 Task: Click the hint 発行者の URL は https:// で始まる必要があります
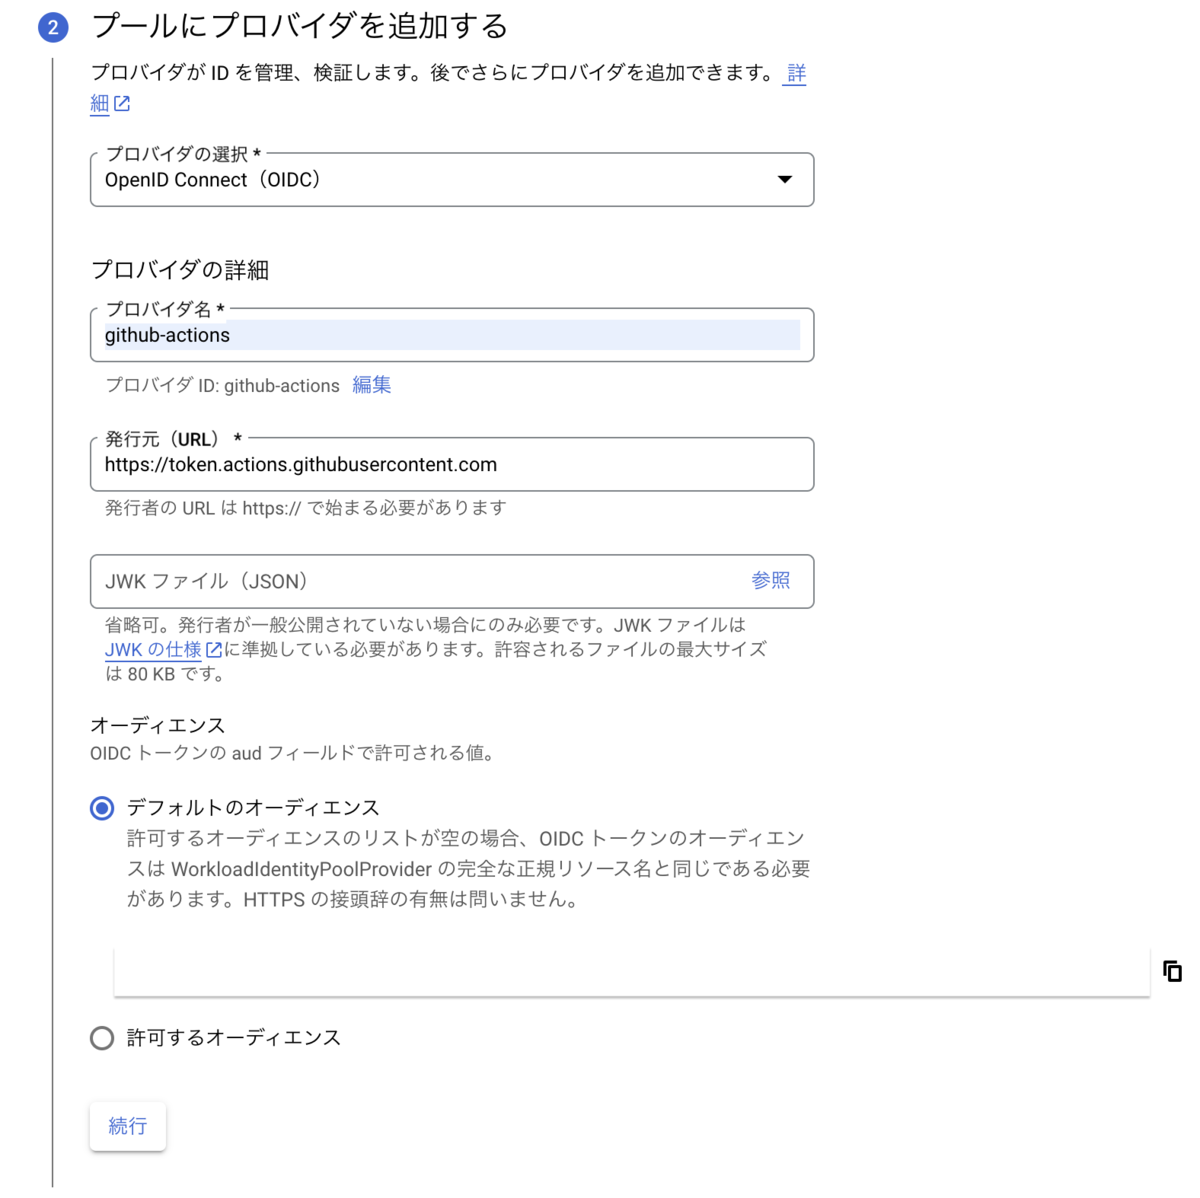[306, 508]
